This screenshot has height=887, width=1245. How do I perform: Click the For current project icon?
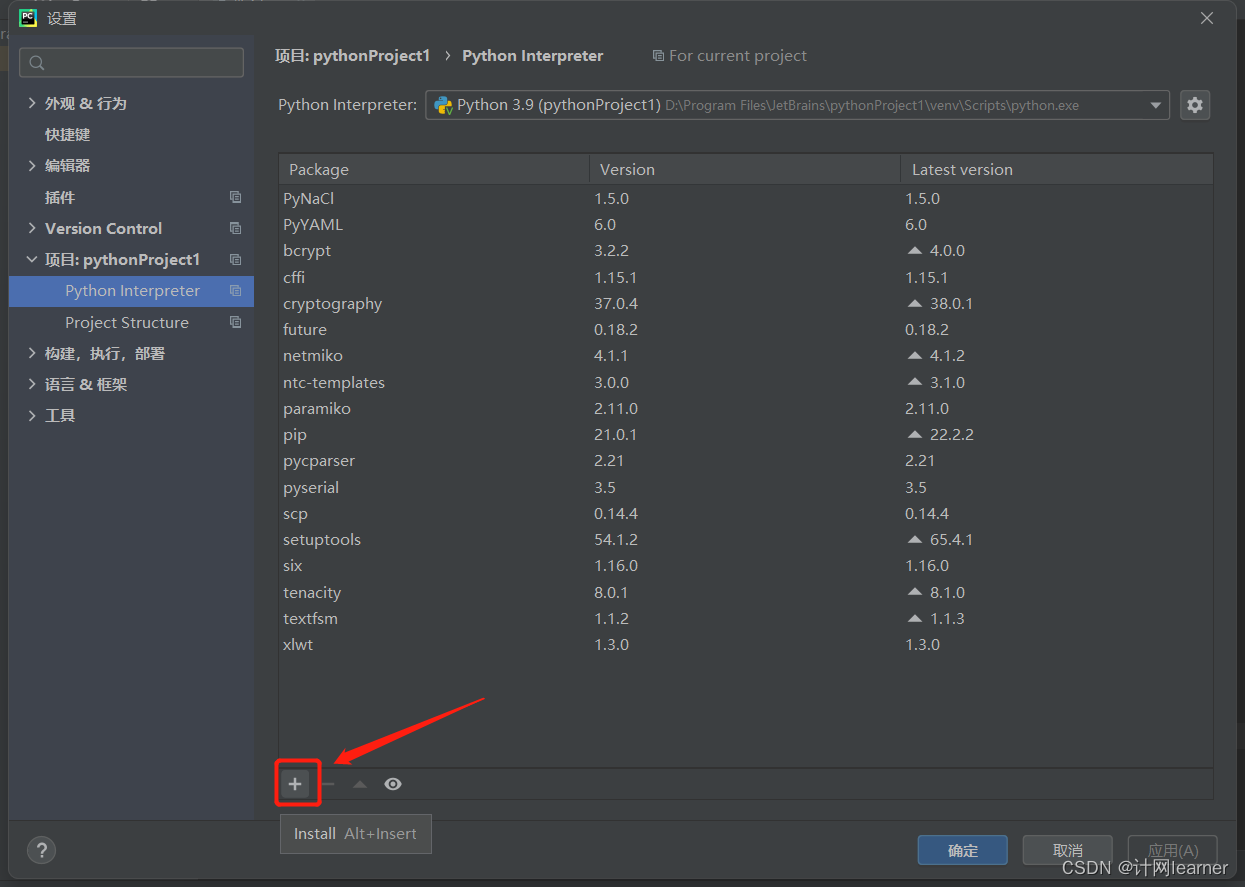tap(657, 56)
